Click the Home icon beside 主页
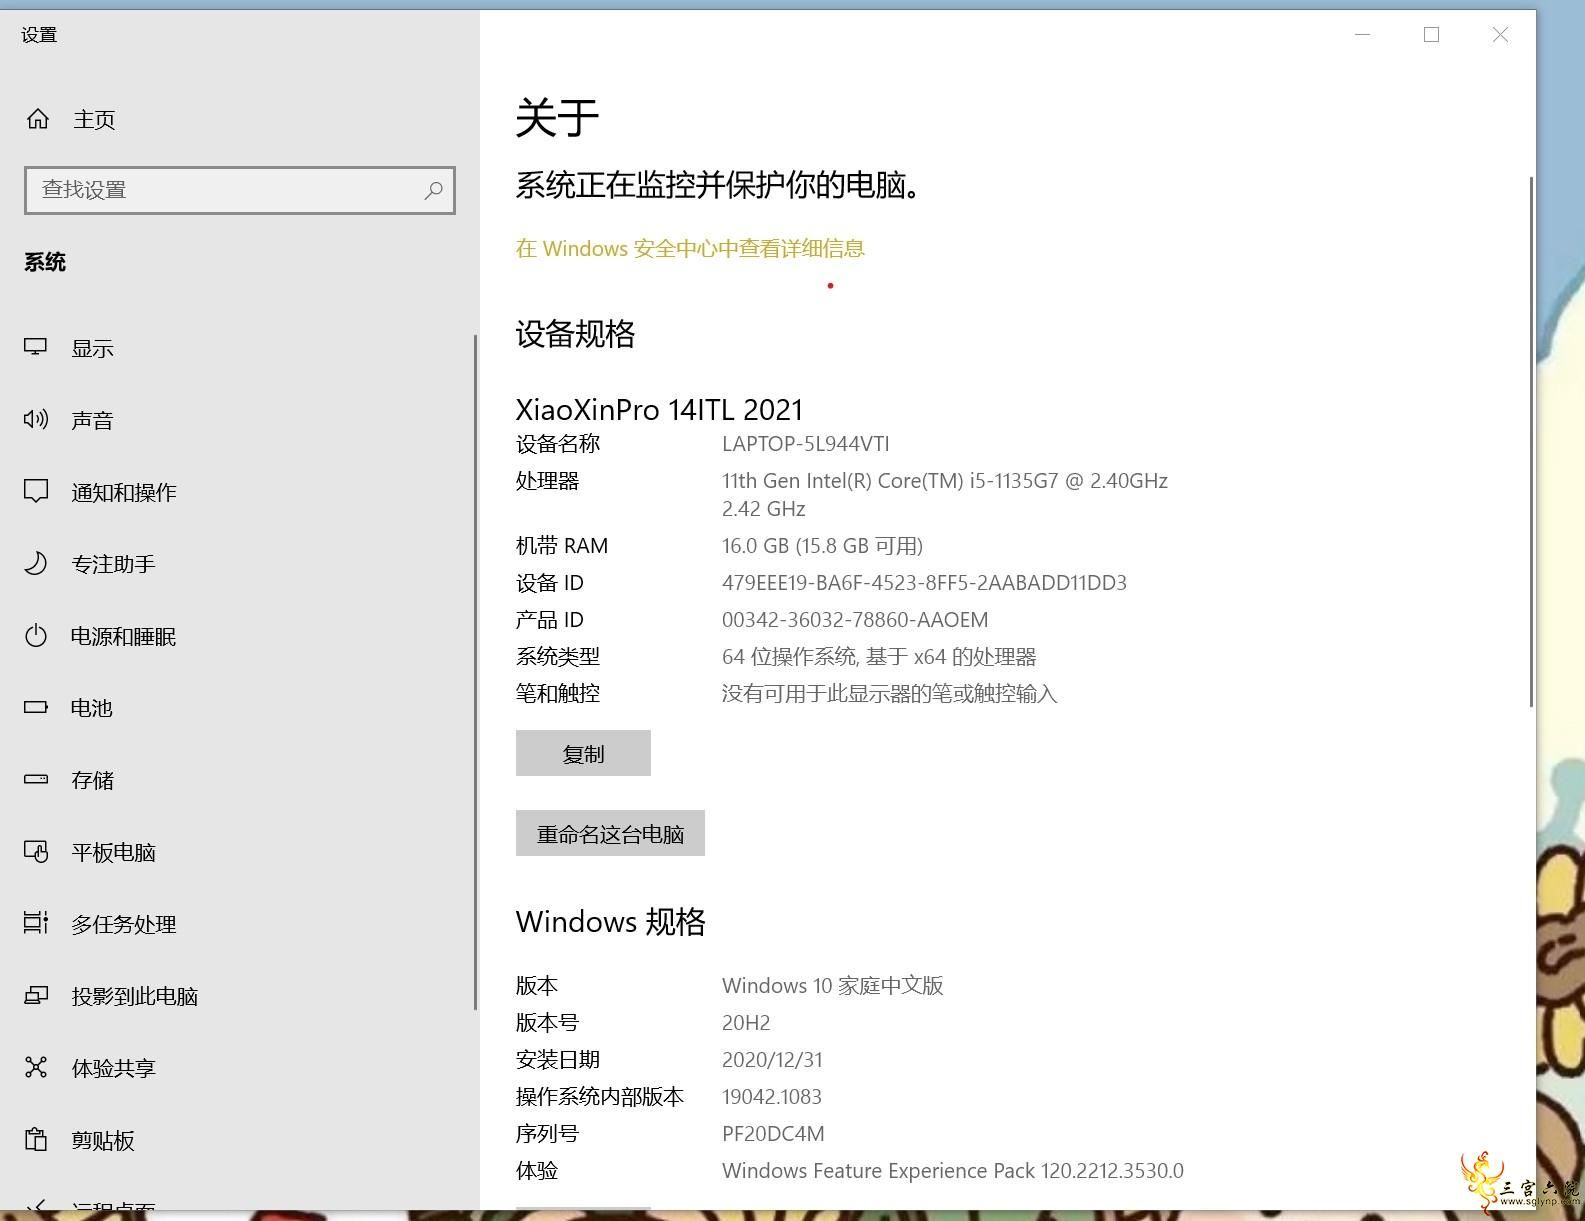1585x1221 pixels. click(38, 119)
